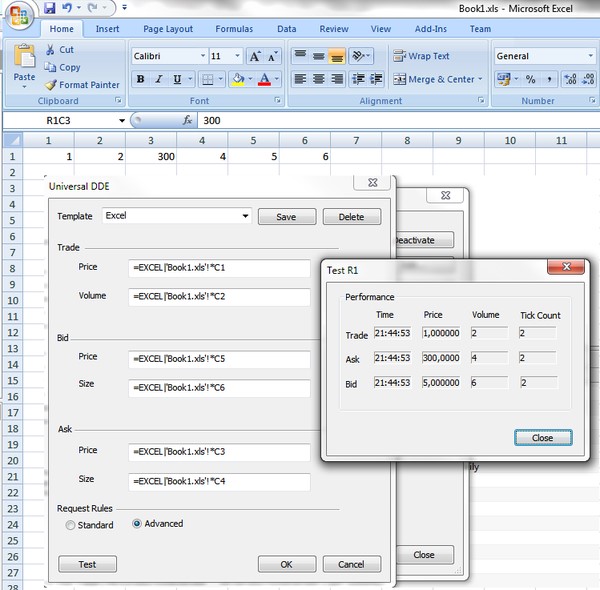
Task: Select cell containing 300 in row 1
Action: click(151, 156)
